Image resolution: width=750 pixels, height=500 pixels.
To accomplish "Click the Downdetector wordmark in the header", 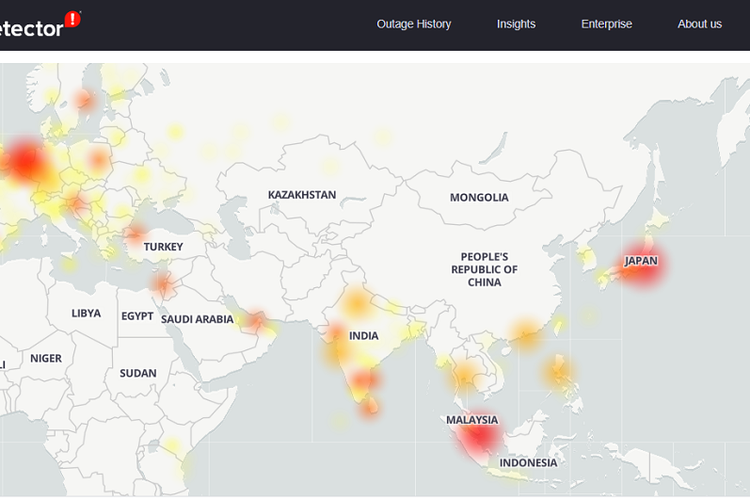I will click(x=30, y=27).
